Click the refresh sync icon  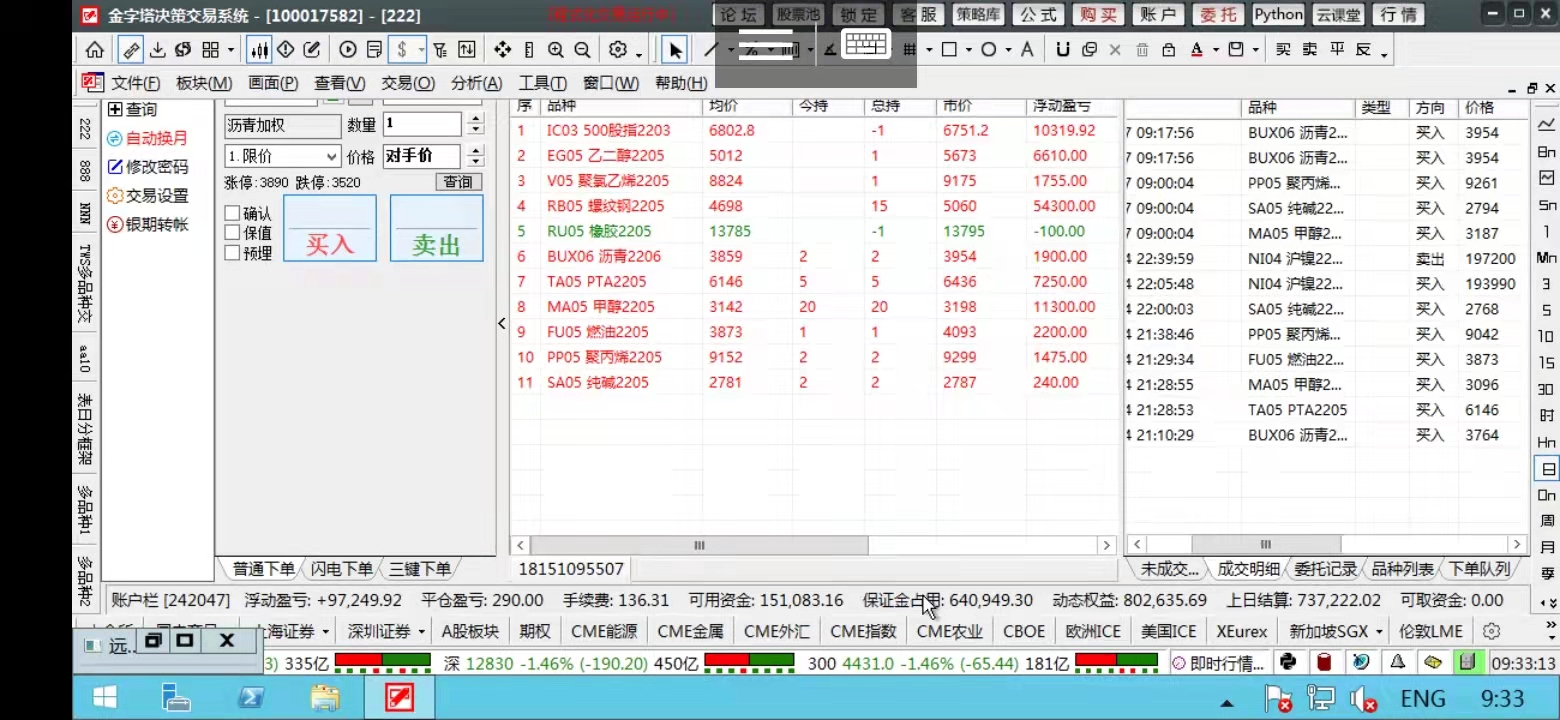click(x=183, y=50)
